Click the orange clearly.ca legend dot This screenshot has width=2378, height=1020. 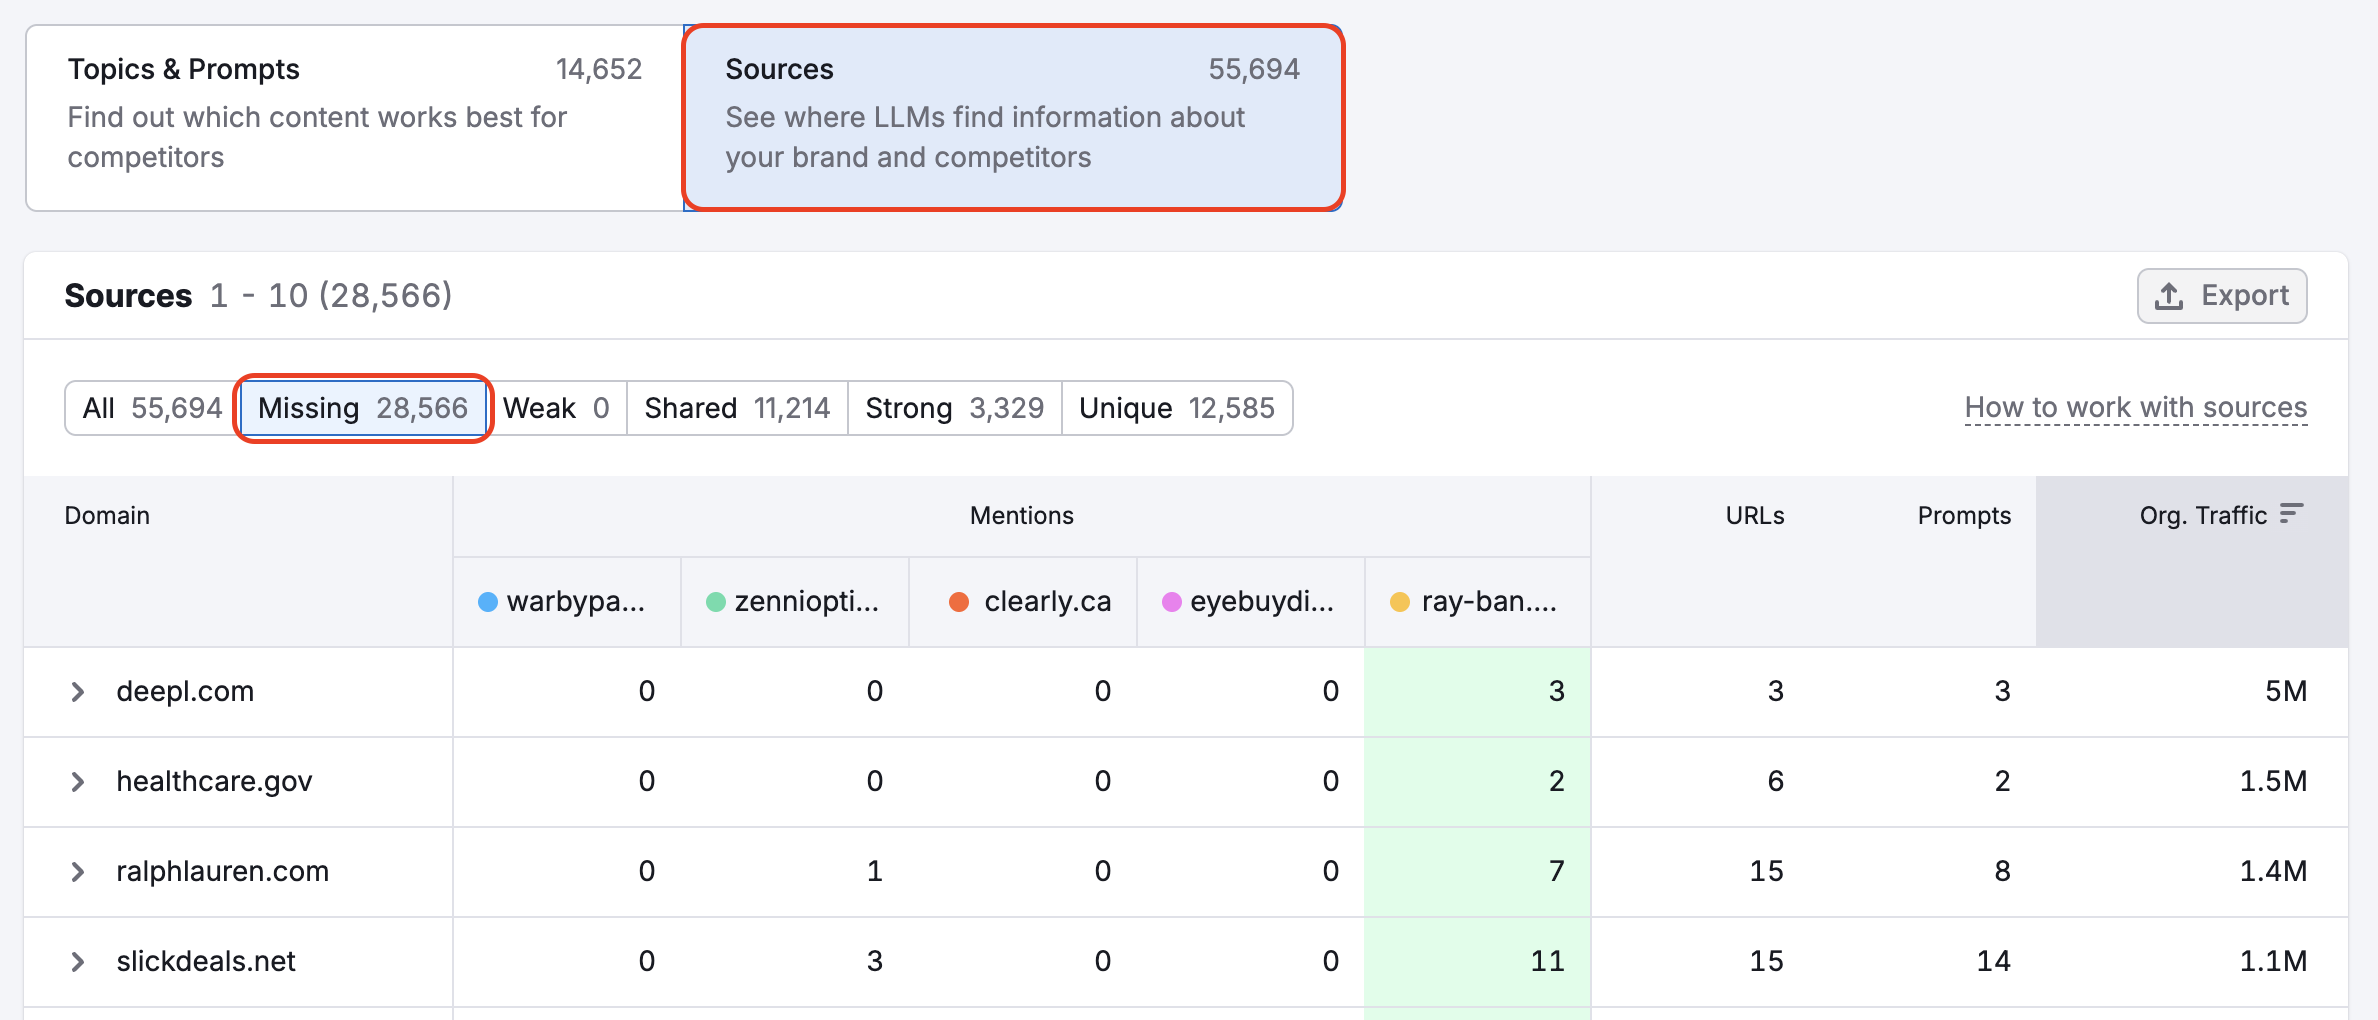[x=960, y=601]
